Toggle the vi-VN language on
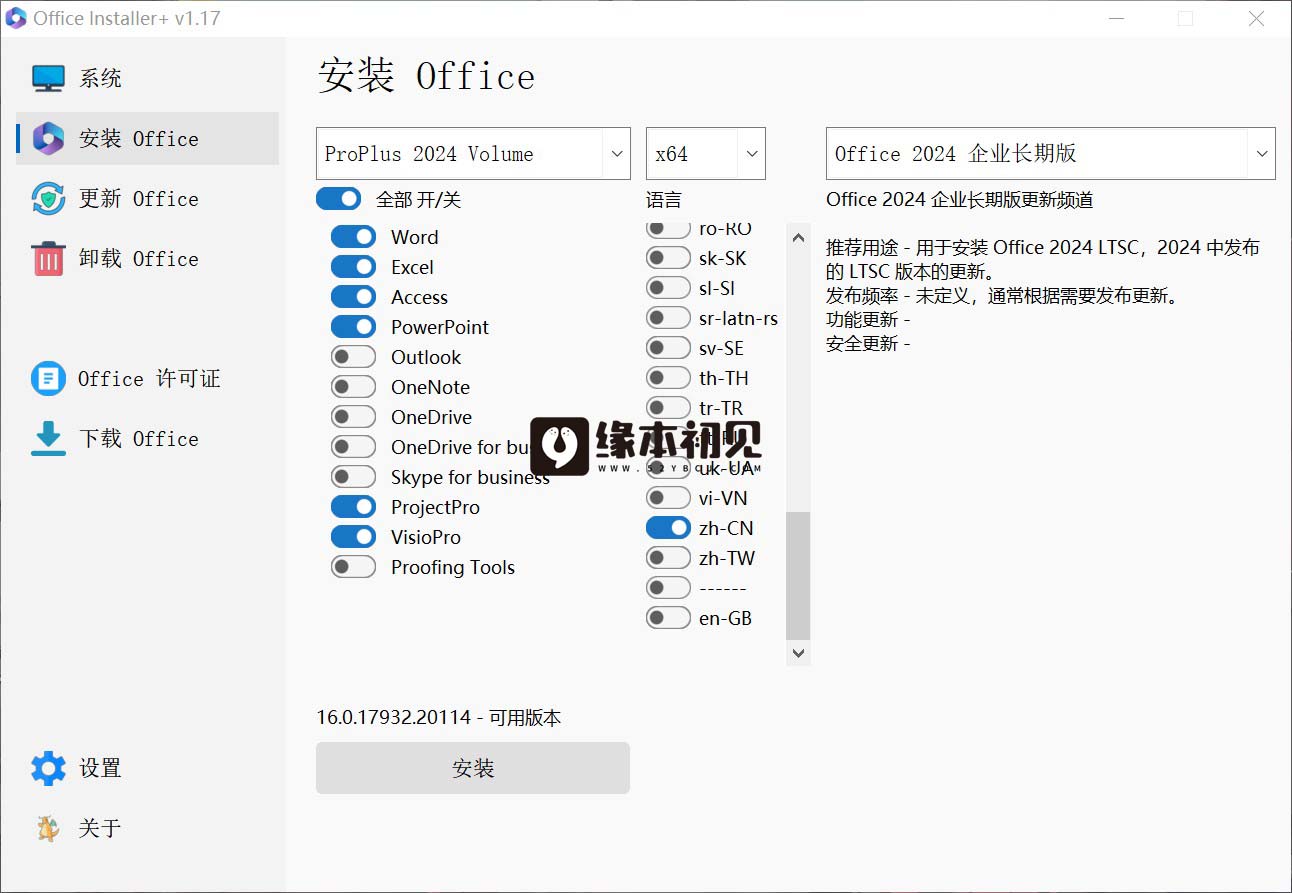This screenshot has width=1292, height=893. click(x=668, y=498)
